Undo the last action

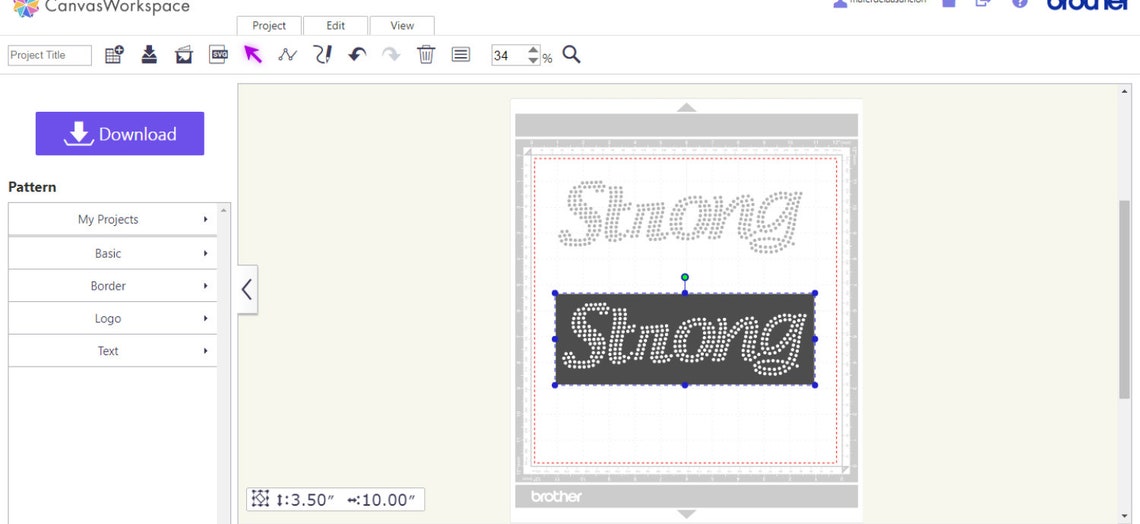[x=357, y=55]
